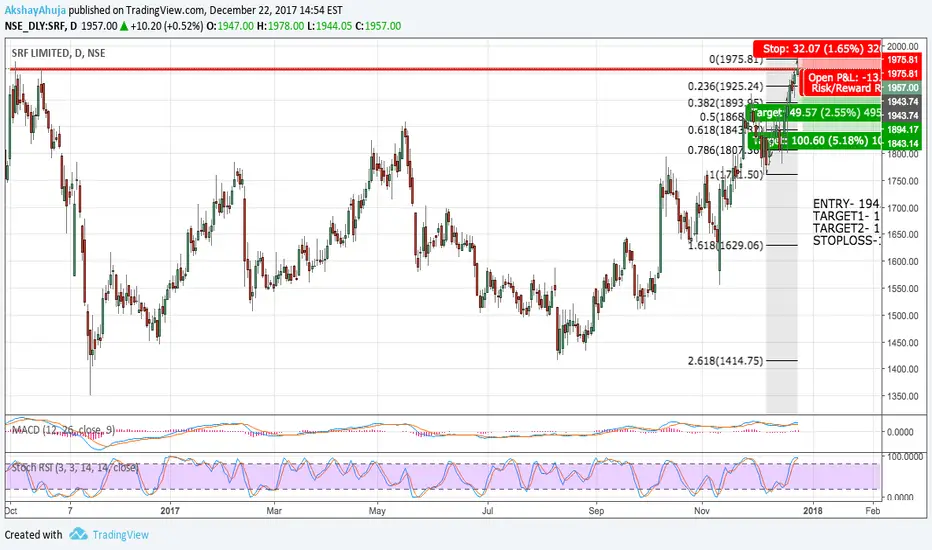Click the 1350.00 price axis label
Viewport: 932px width, 550px height.
tap(903, 396)
